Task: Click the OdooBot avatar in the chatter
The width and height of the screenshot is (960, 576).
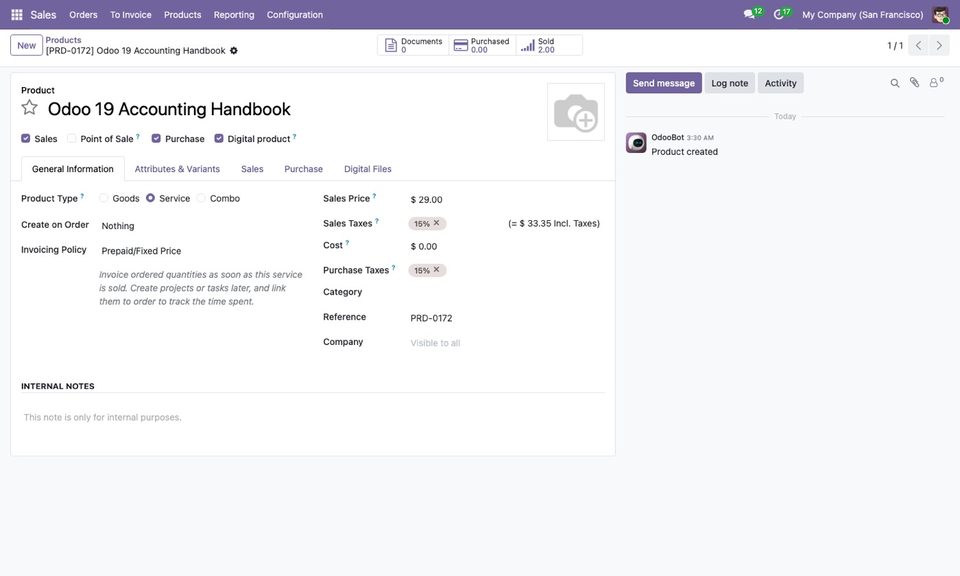Action: point(636,143)
